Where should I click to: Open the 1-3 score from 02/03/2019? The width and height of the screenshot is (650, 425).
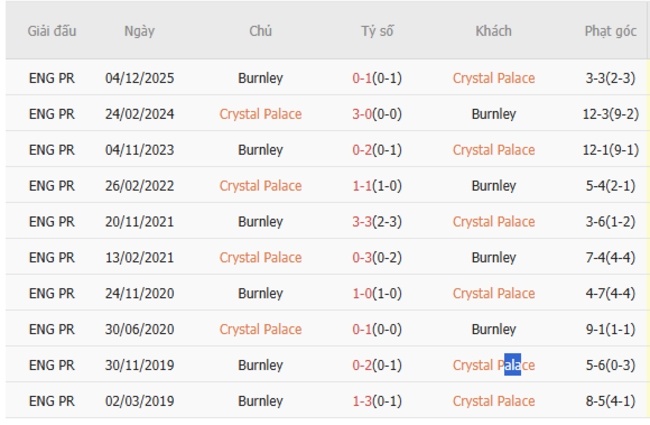click(x=377, y=401)
